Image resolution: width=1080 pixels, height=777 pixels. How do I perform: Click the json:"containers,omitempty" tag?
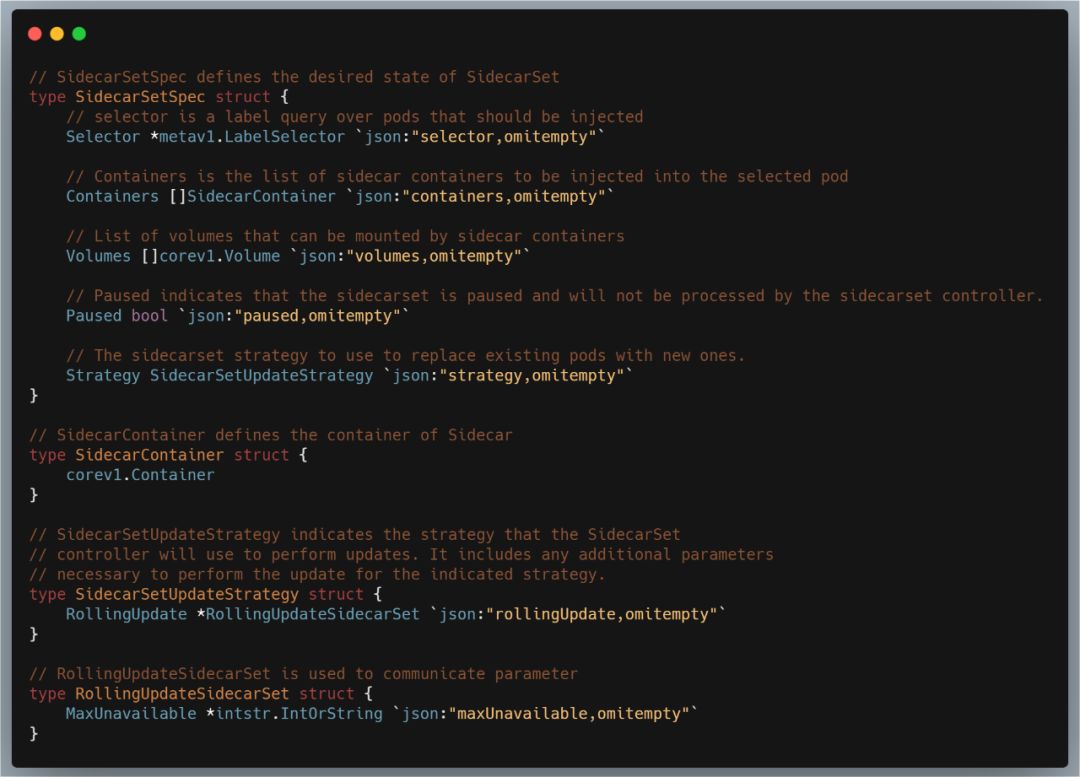[x=480, y=197]
